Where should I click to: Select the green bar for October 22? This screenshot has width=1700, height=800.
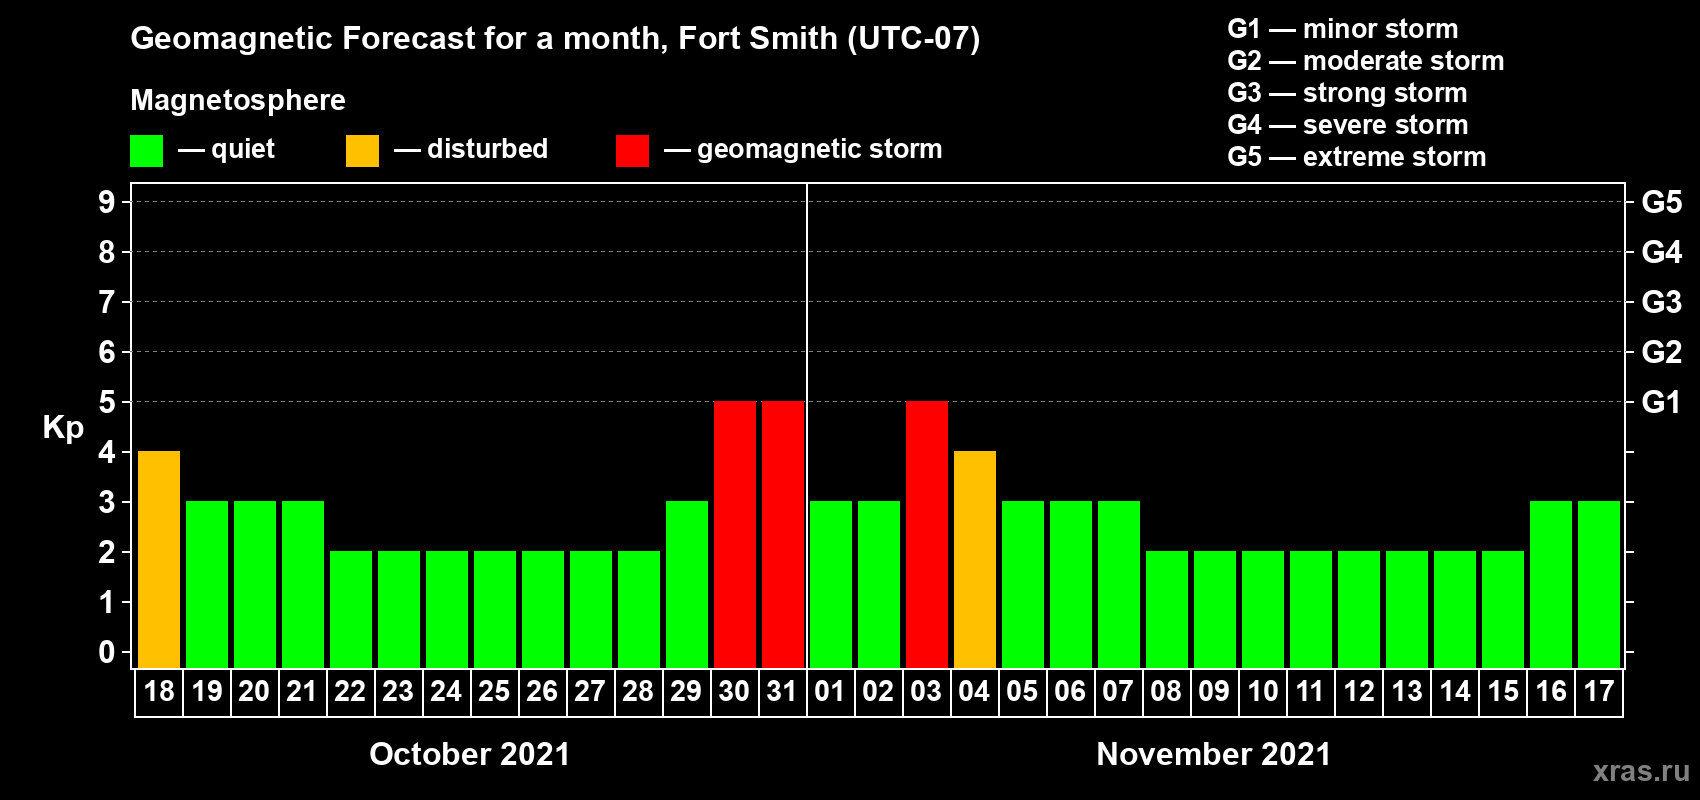pos(351,609)
